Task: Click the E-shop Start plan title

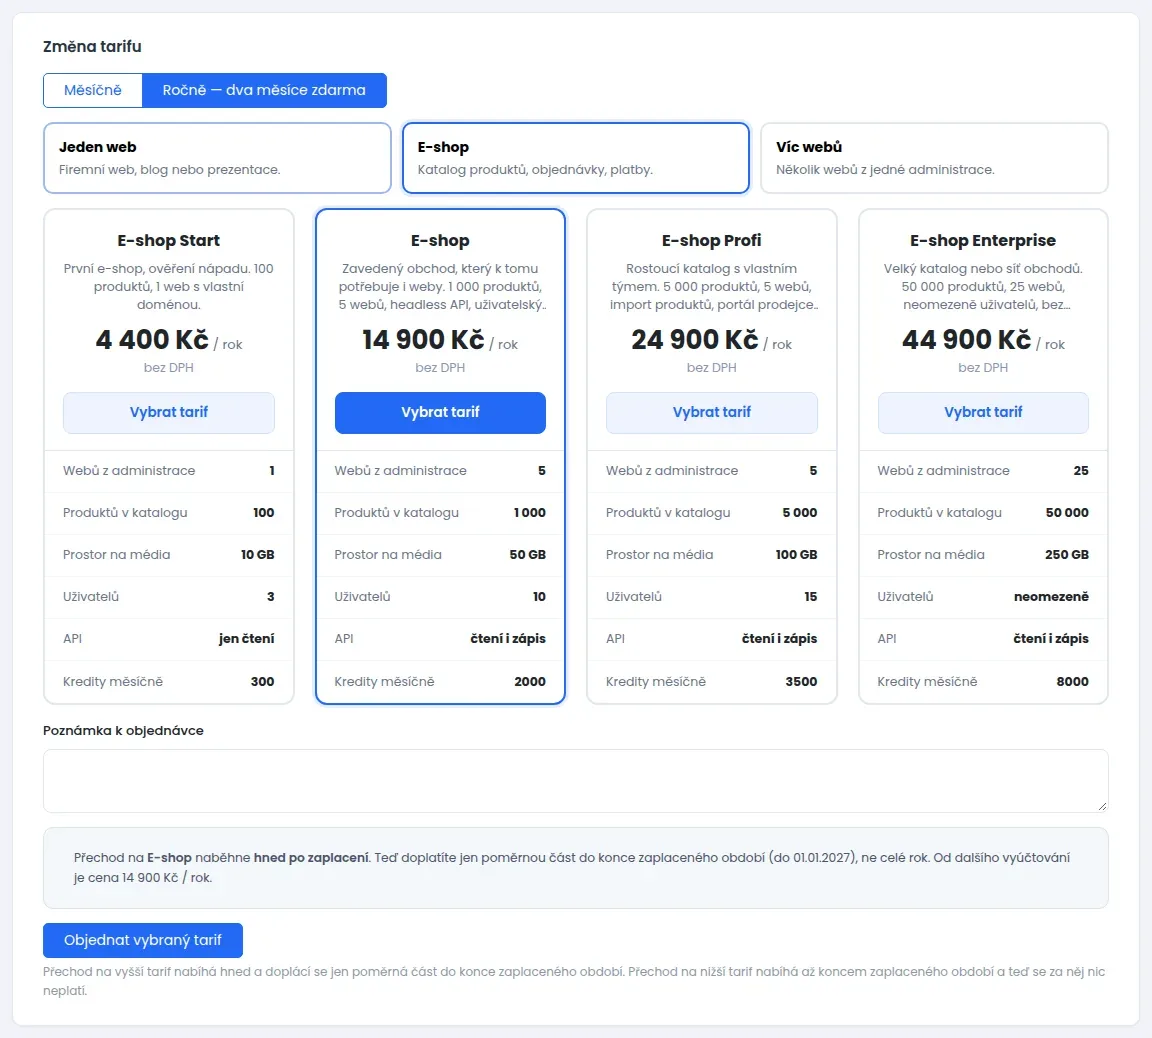Action: (169, 240)
